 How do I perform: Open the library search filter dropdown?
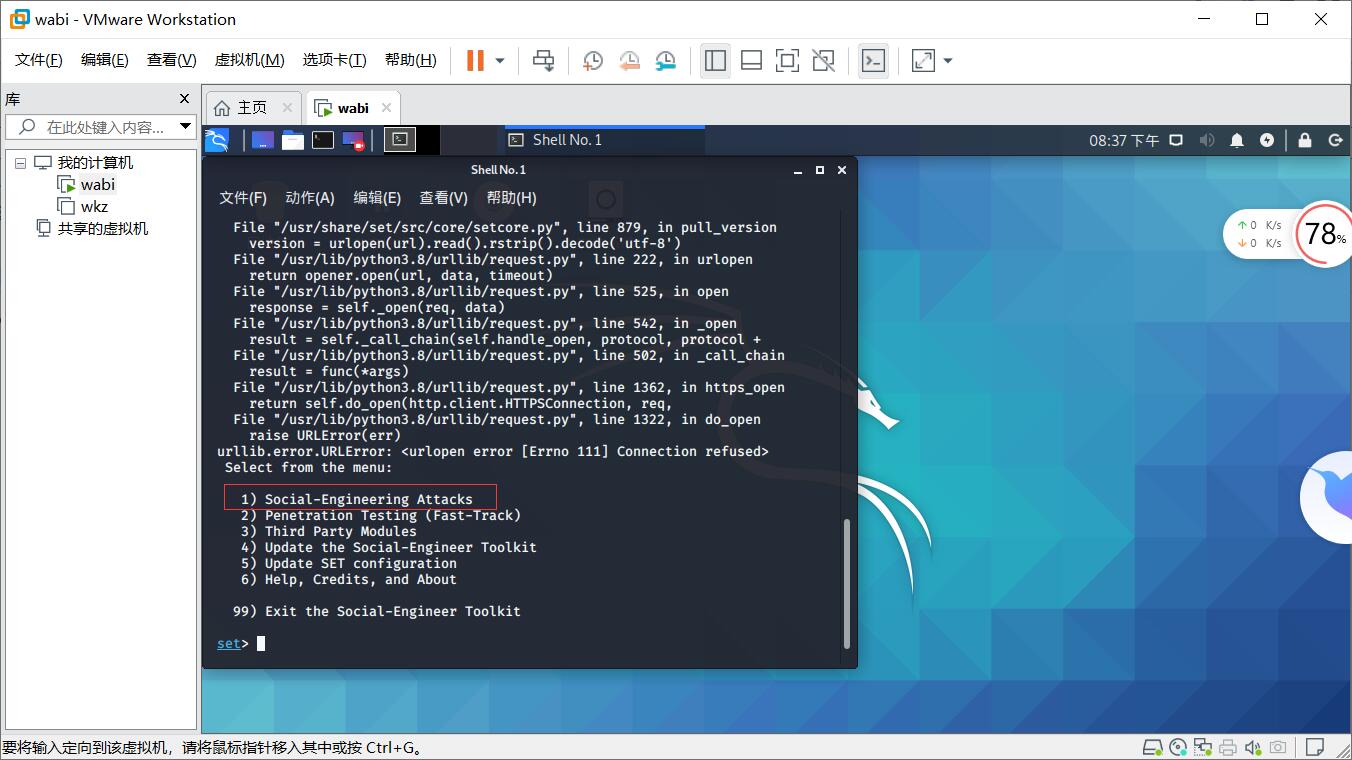click(185, 127)
